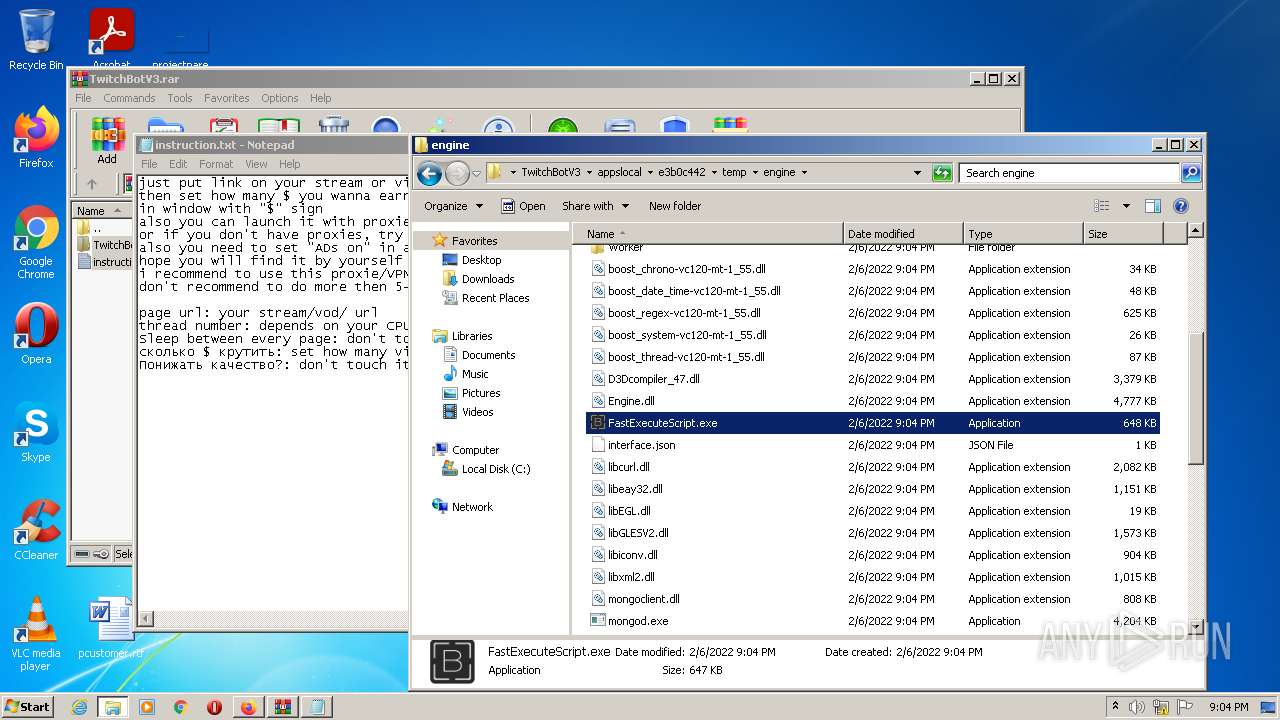Open the Organize dropdown menu

point(454,206)
